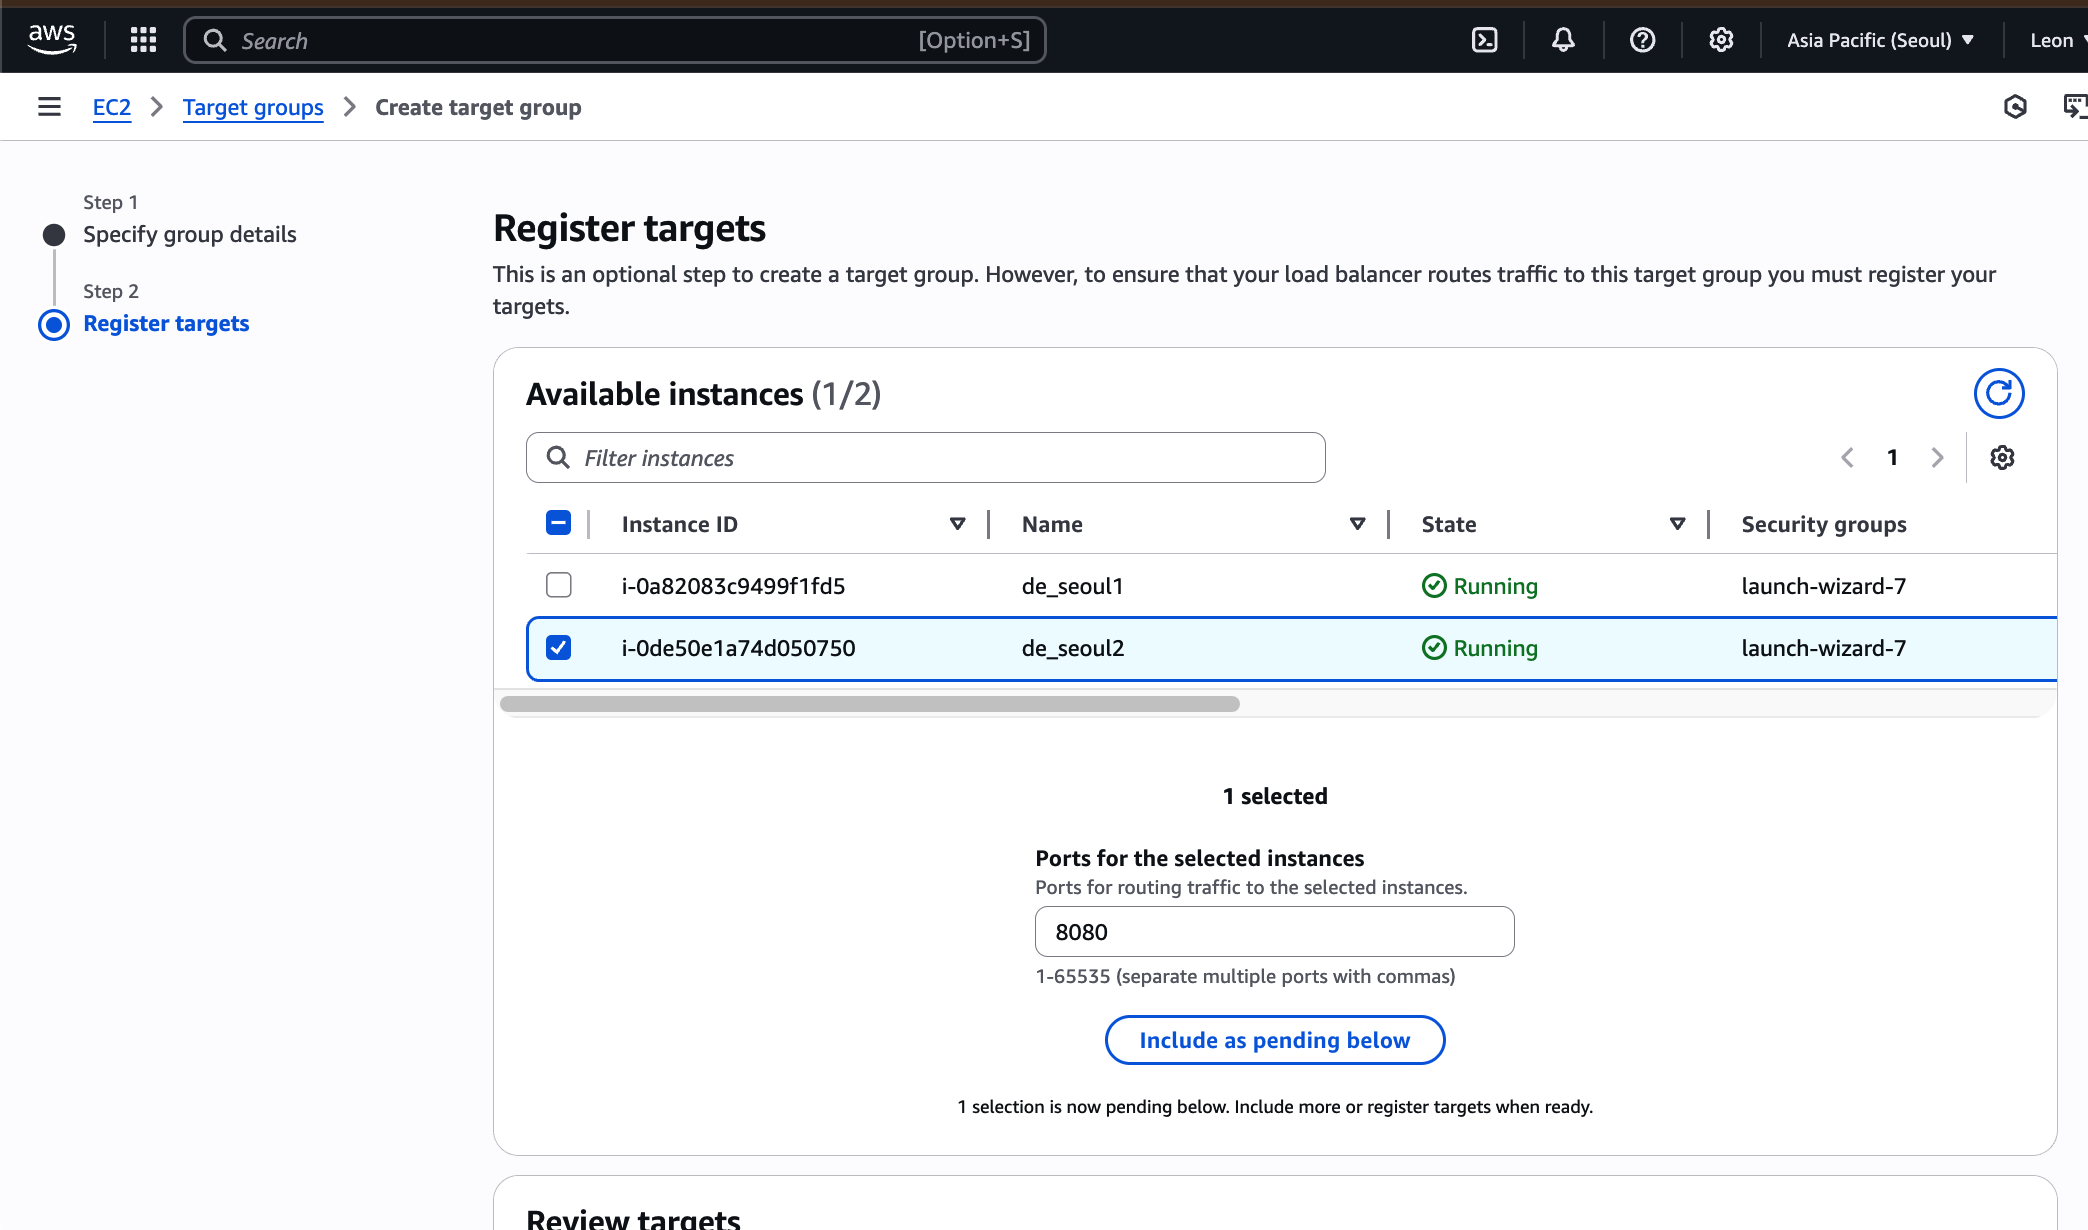
Task: Toggle the select-all instances header checkbox
Action: coord(559,523)
